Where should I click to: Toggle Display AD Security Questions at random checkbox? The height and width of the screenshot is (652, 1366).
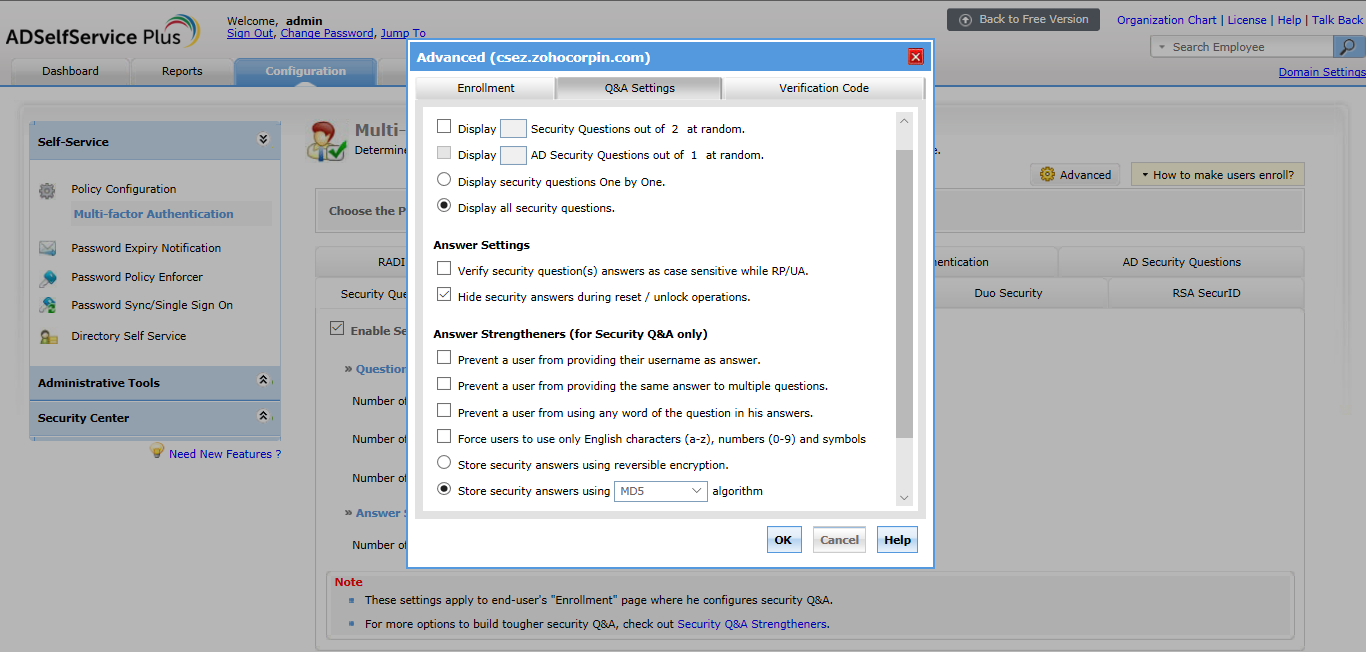[444, 154]
